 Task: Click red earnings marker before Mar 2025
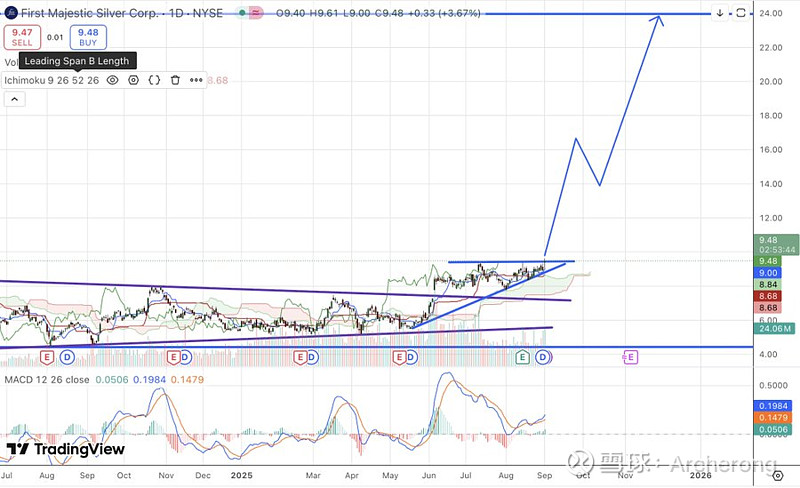tap(299, 357)
